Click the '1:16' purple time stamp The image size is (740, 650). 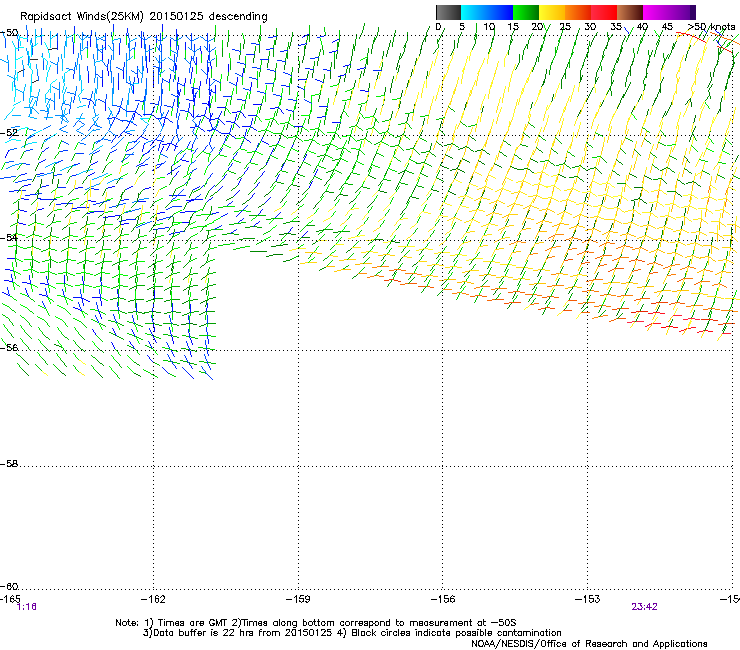(x=26, y=607)
